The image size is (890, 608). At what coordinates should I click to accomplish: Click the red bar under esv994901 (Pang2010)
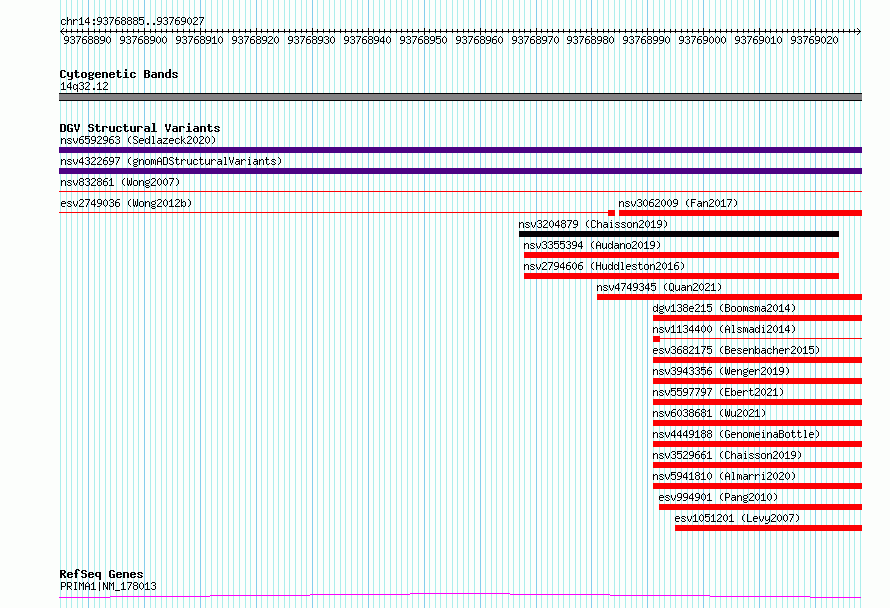click(761, 507)
